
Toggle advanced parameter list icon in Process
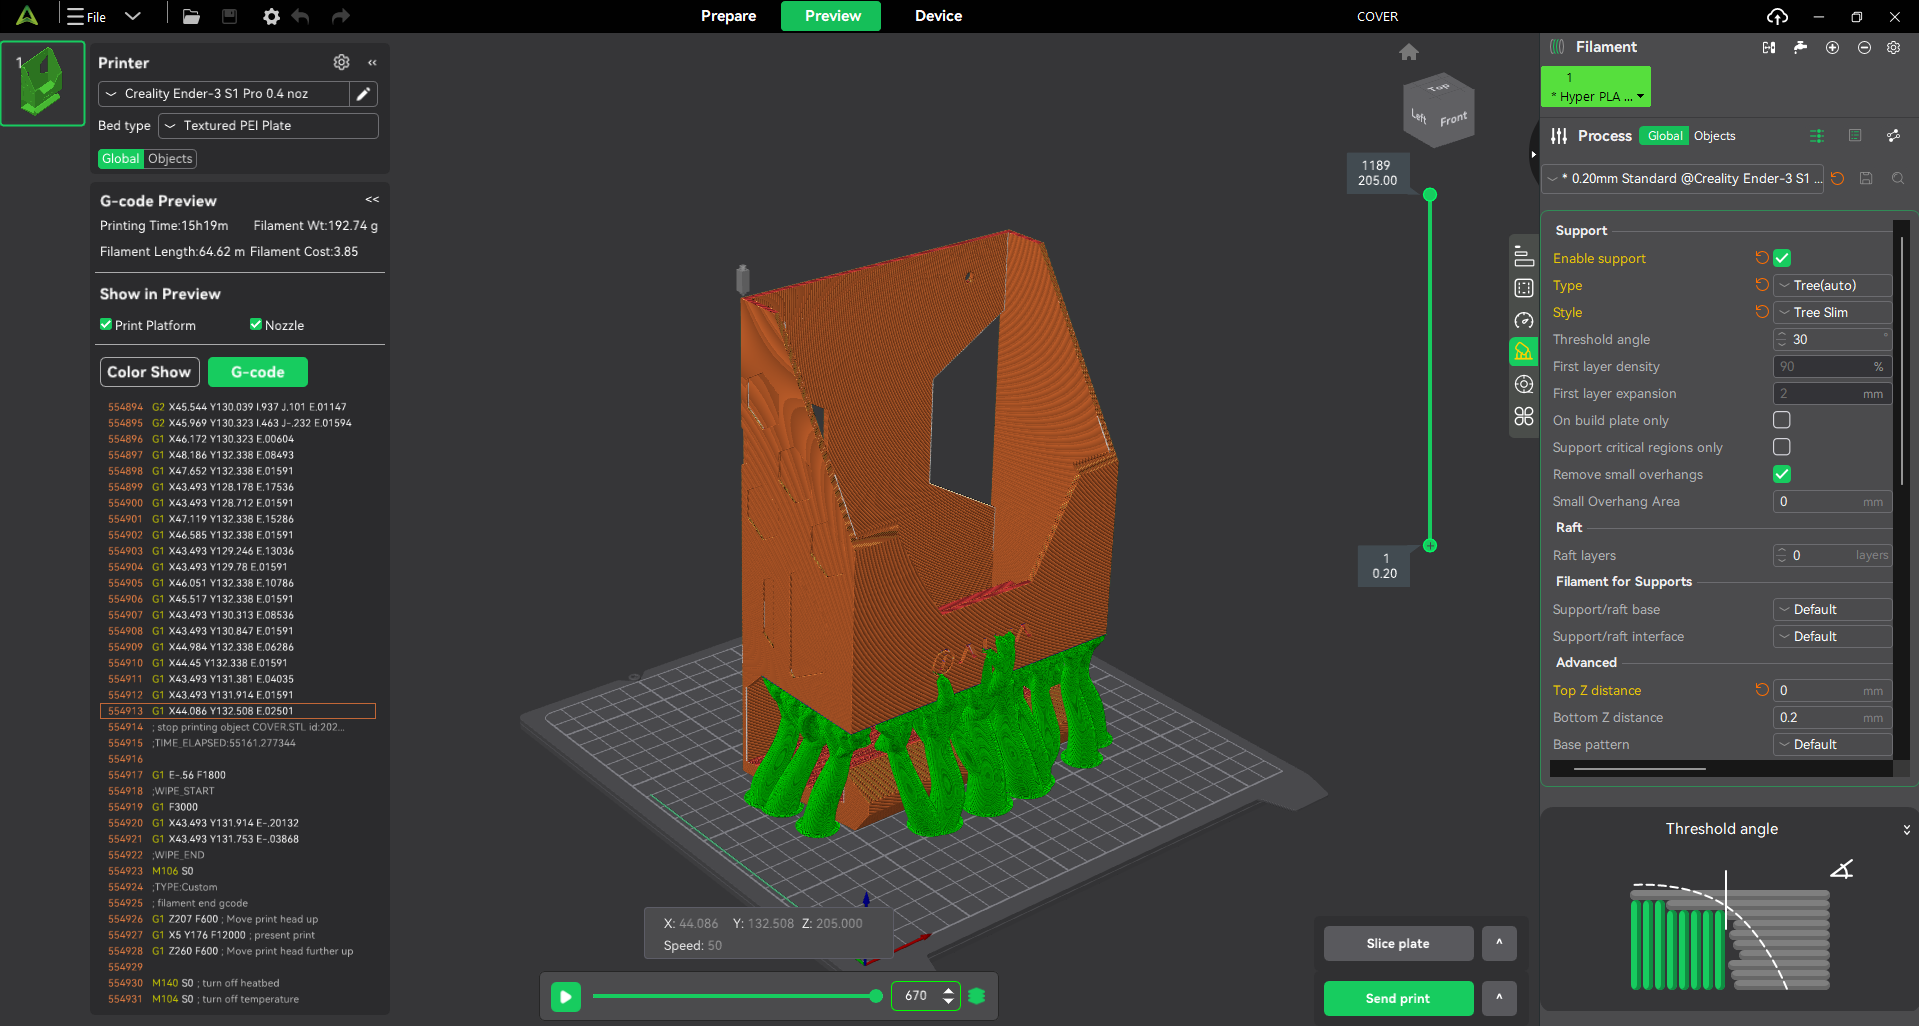click(x=1817, y=136)
